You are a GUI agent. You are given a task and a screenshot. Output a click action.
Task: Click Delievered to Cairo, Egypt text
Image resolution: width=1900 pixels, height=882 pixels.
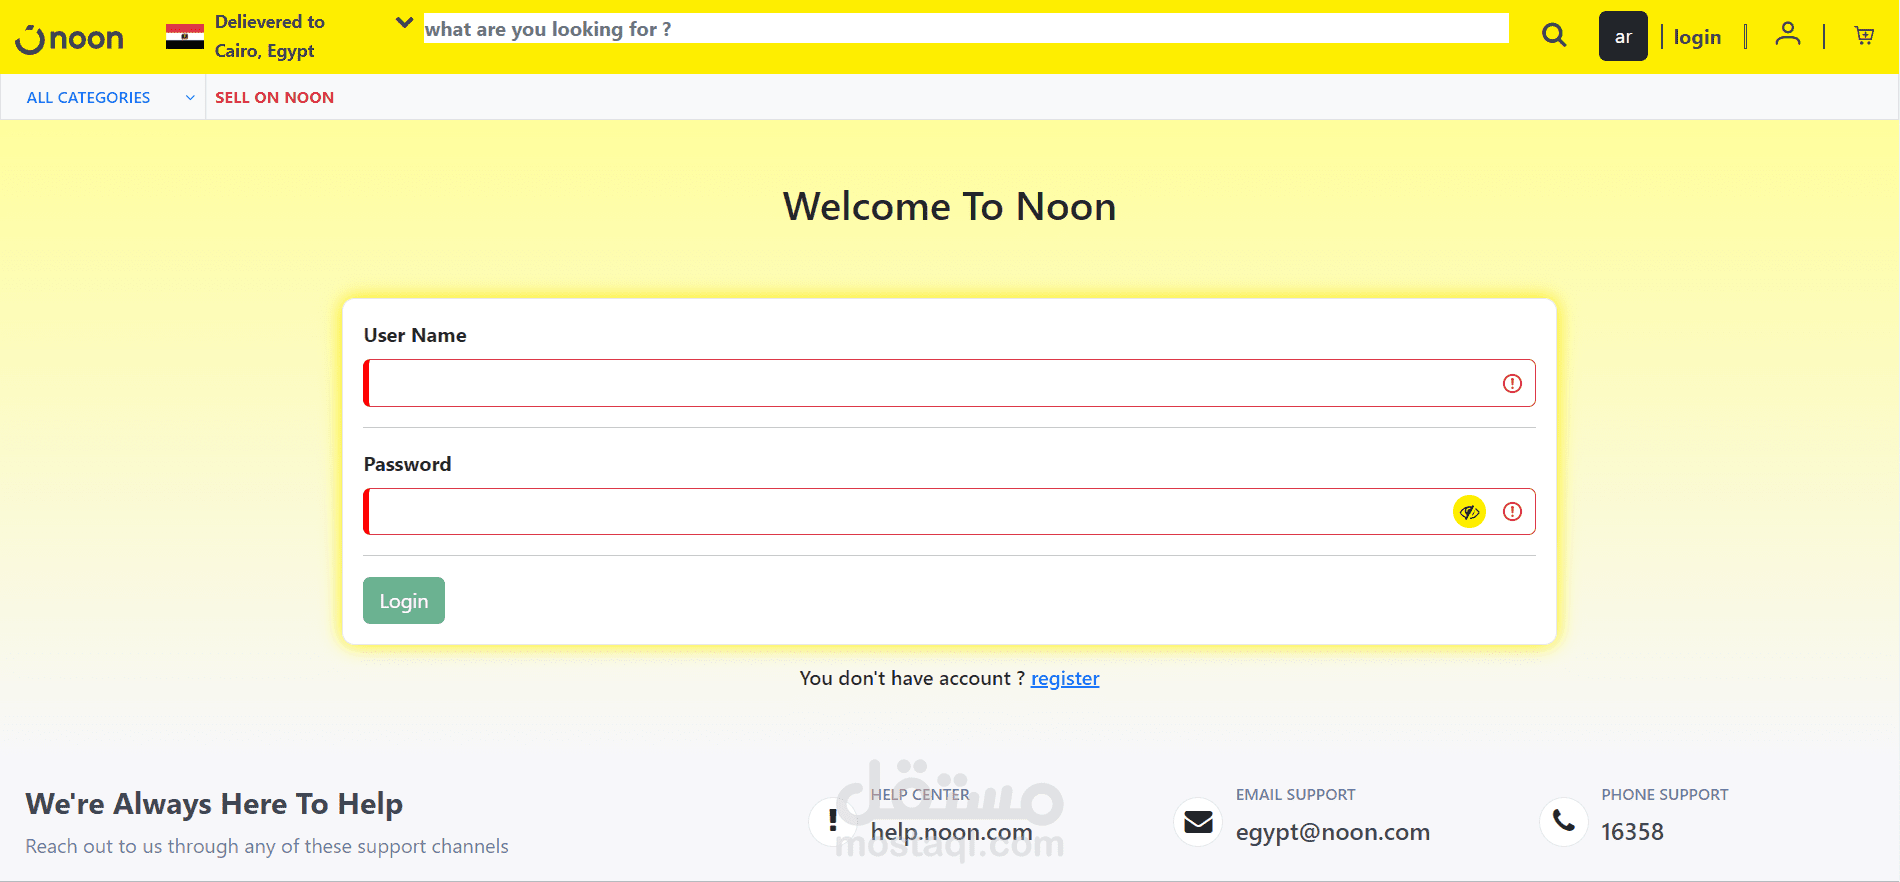270,36
